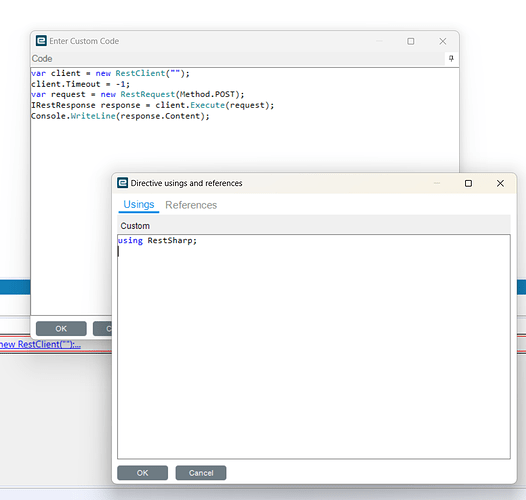
Task: Maximize the Directive usings and references dialog
Action: pyautogui.click(x=468, y=183)
